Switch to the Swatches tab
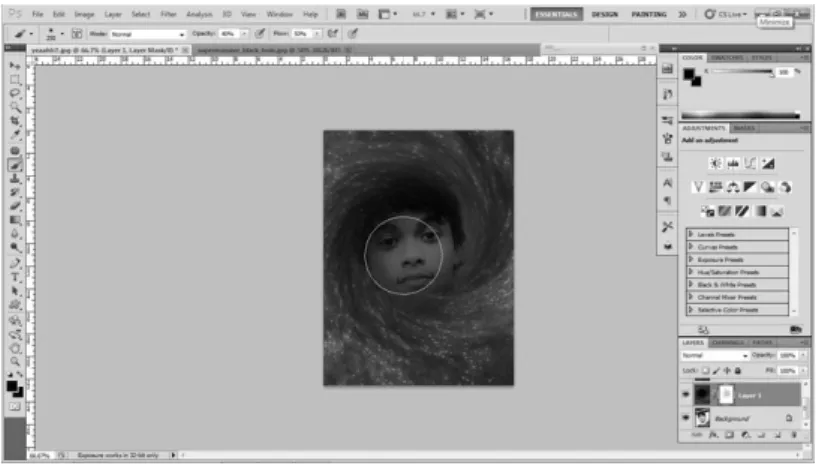 click(x=727, y=57)
